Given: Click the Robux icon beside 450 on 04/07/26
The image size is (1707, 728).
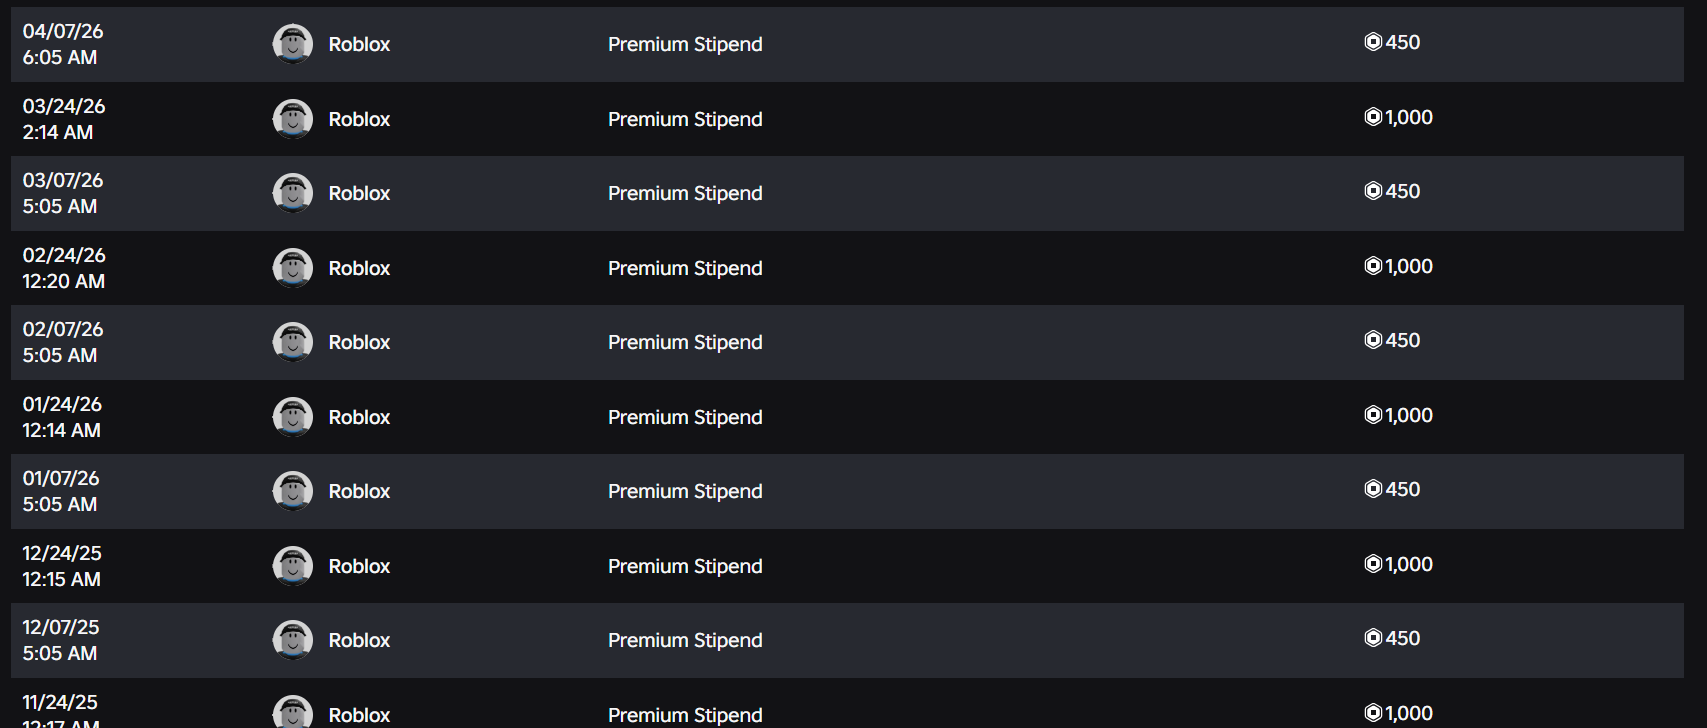Looking at the screenshot, I should [x=1373, y=42].
